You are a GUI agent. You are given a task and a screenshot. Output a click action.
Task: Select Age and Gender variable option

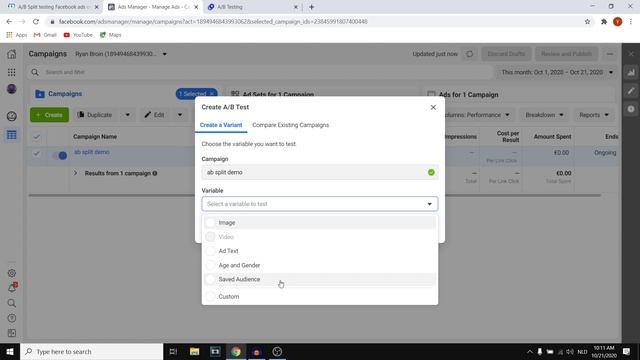coord(320,265)
